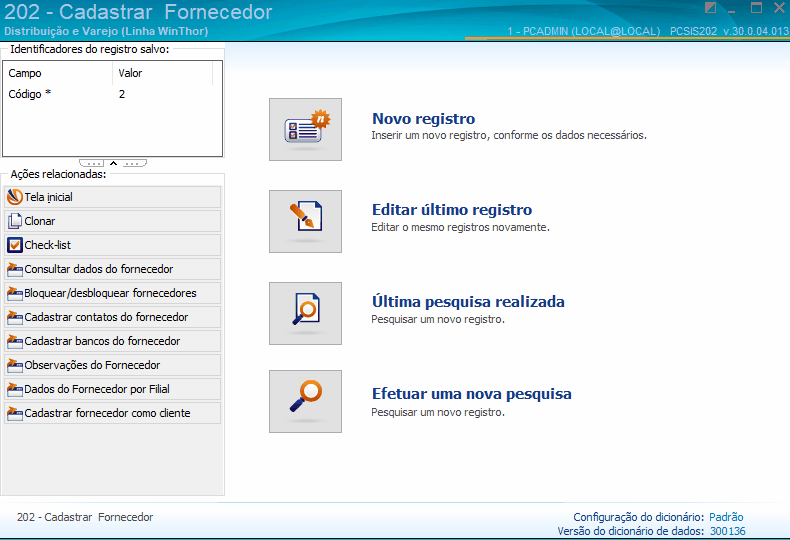
Task: Select Consultar dados do fornecedor
Action: tap(113, 269)
